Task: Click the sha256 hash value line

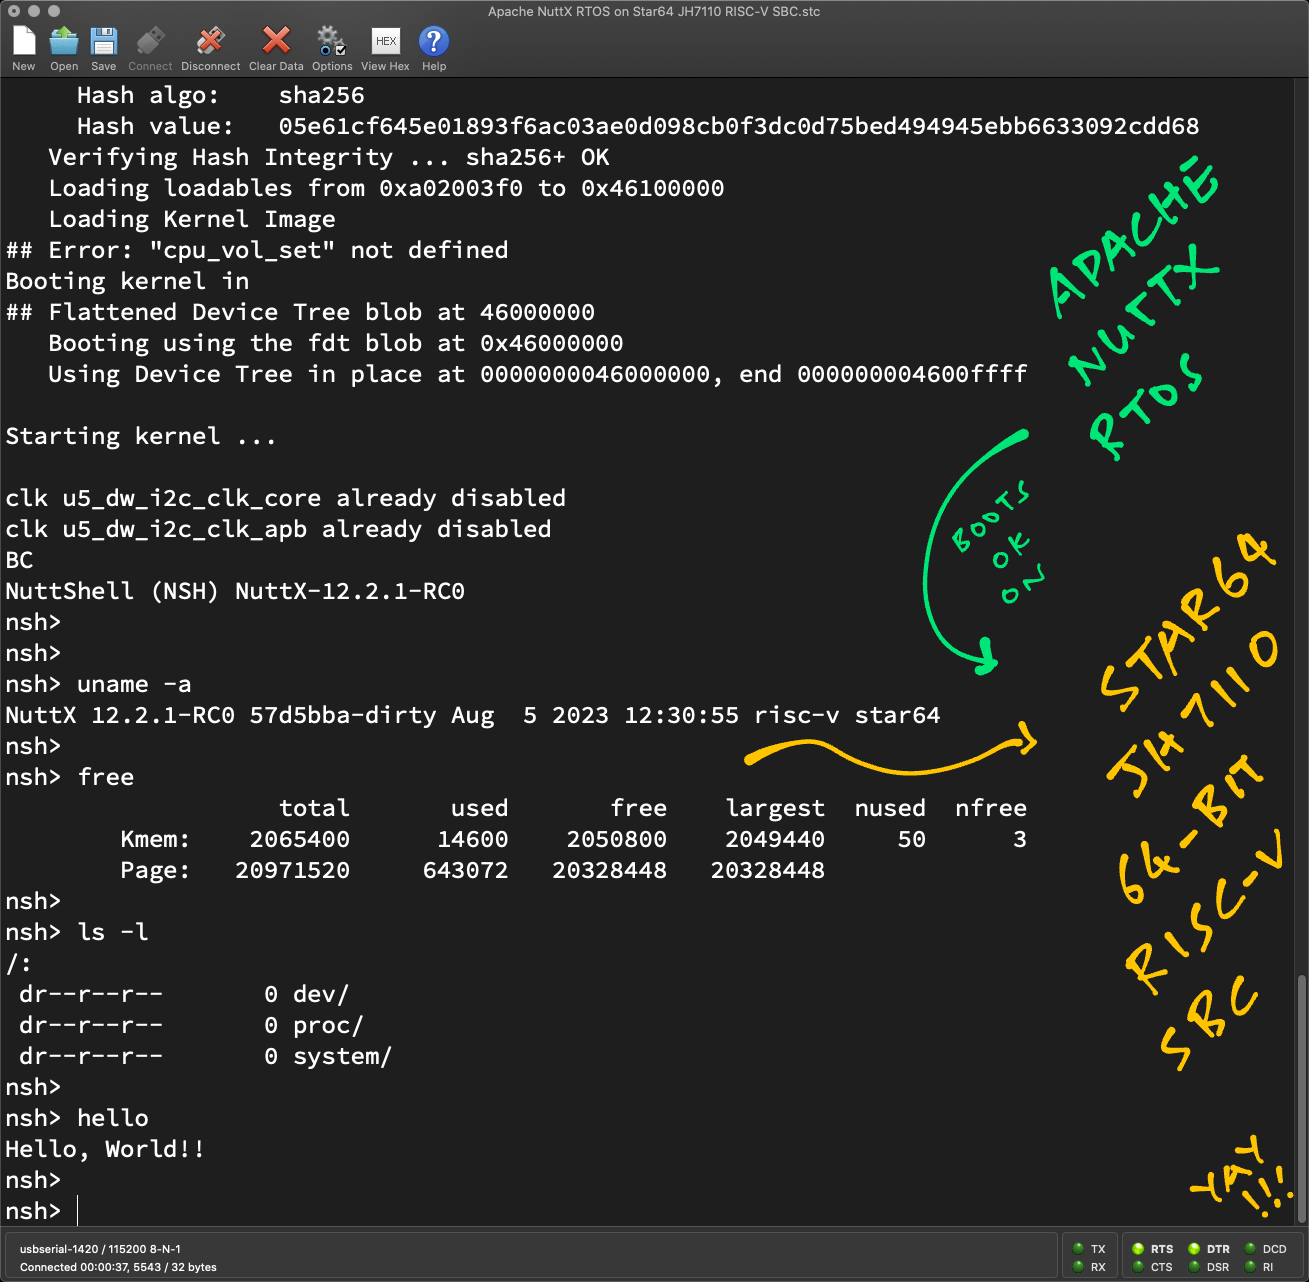Action: click(638, 126)
